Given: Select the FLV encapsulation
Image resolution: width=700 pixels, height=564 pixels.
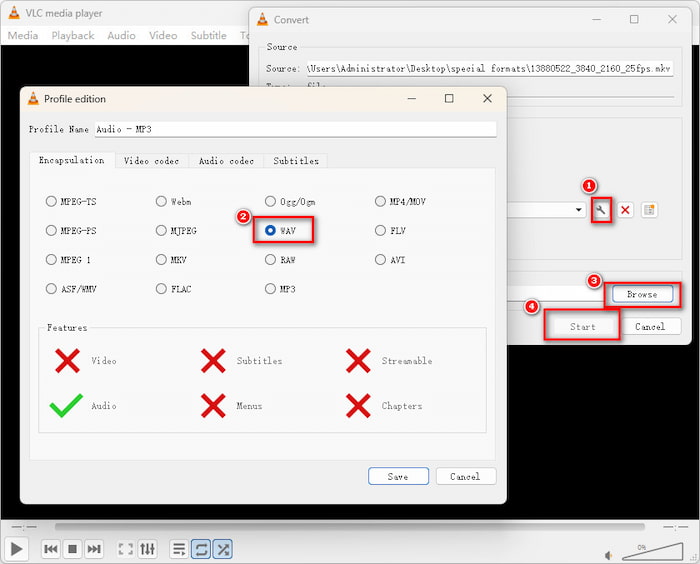Looking at the screenshot, I should [x=390, y=230].
